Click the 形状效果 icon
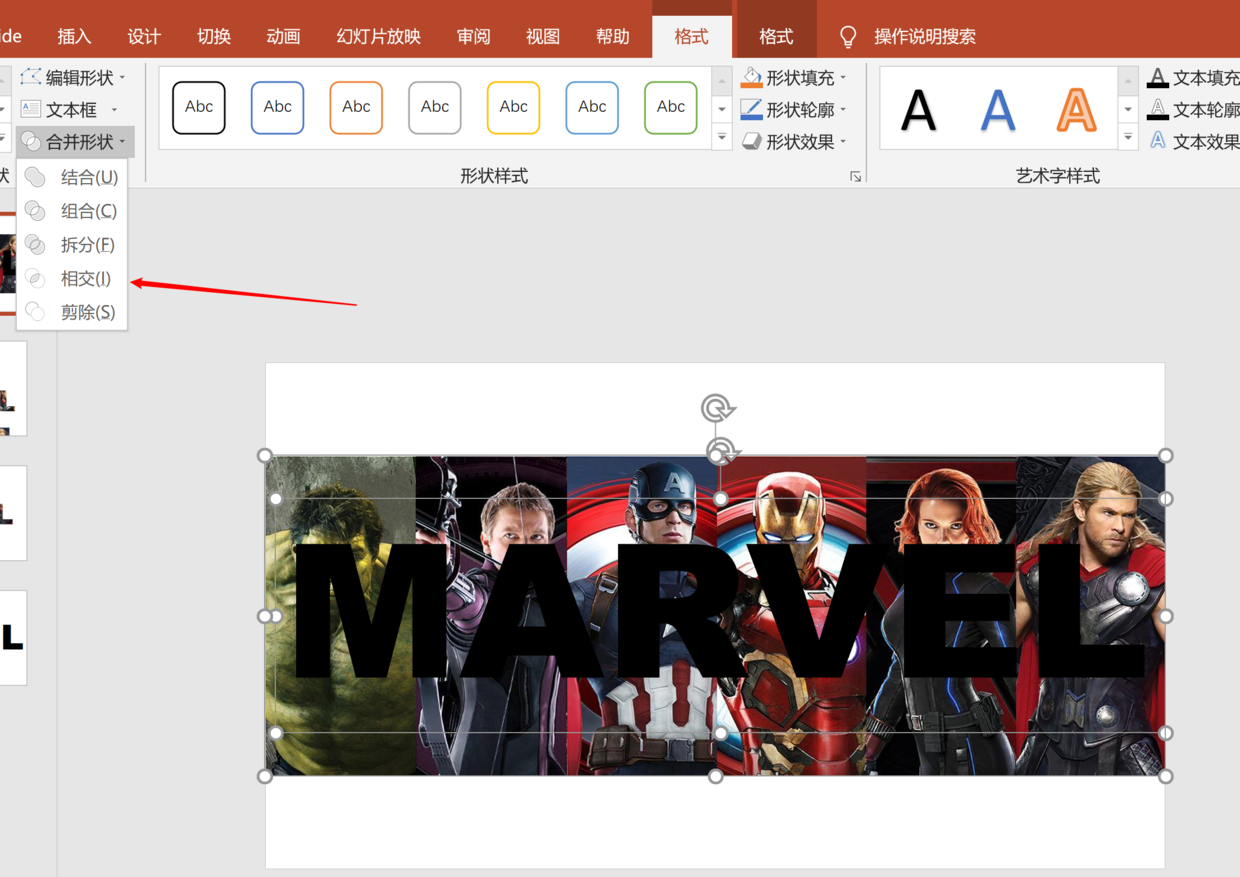 point(752,142)
